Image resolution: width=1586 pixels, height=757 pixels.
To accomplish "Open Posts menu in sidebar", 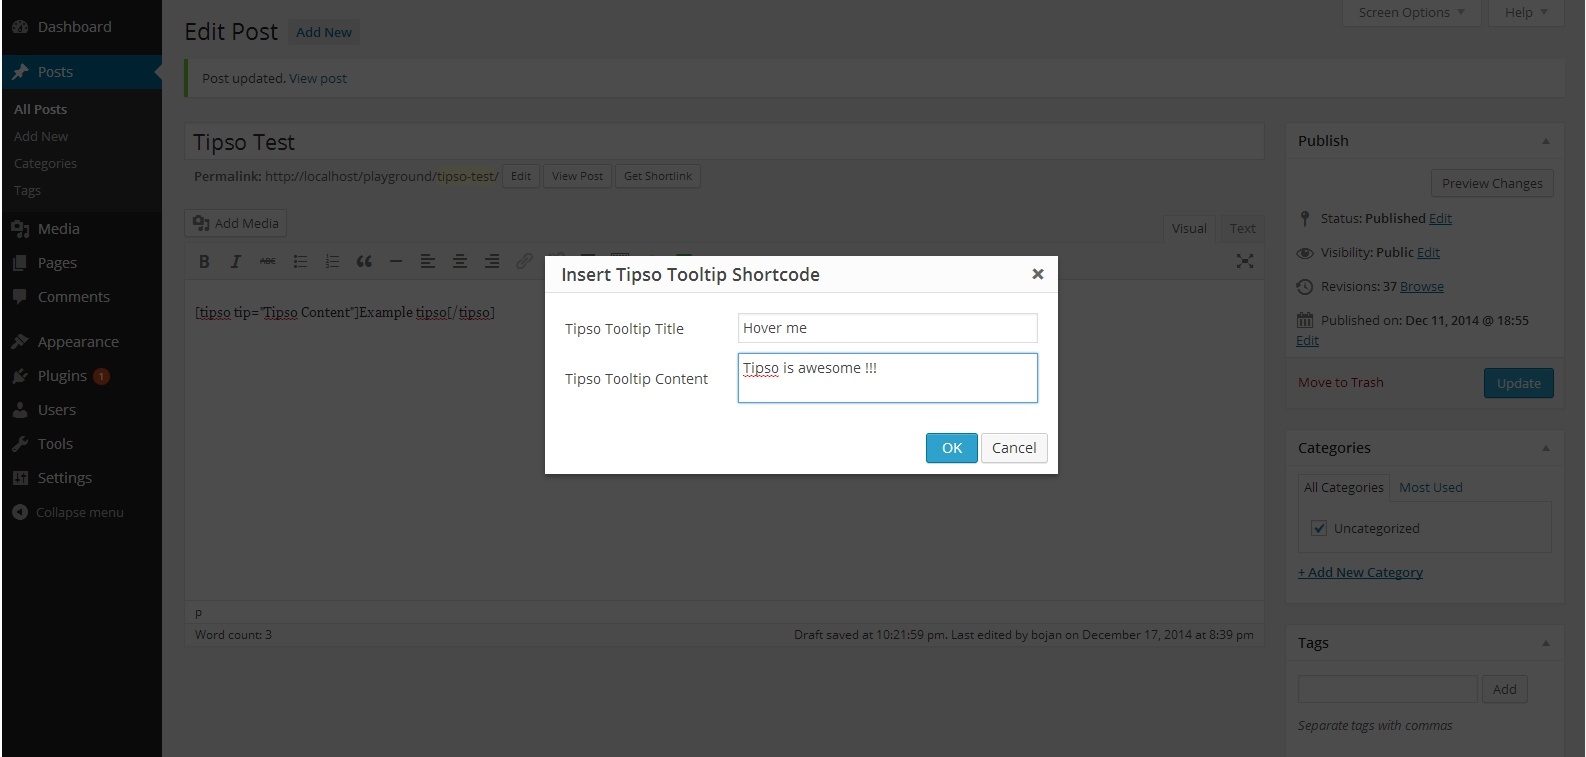I will click(x=82, y=72).
